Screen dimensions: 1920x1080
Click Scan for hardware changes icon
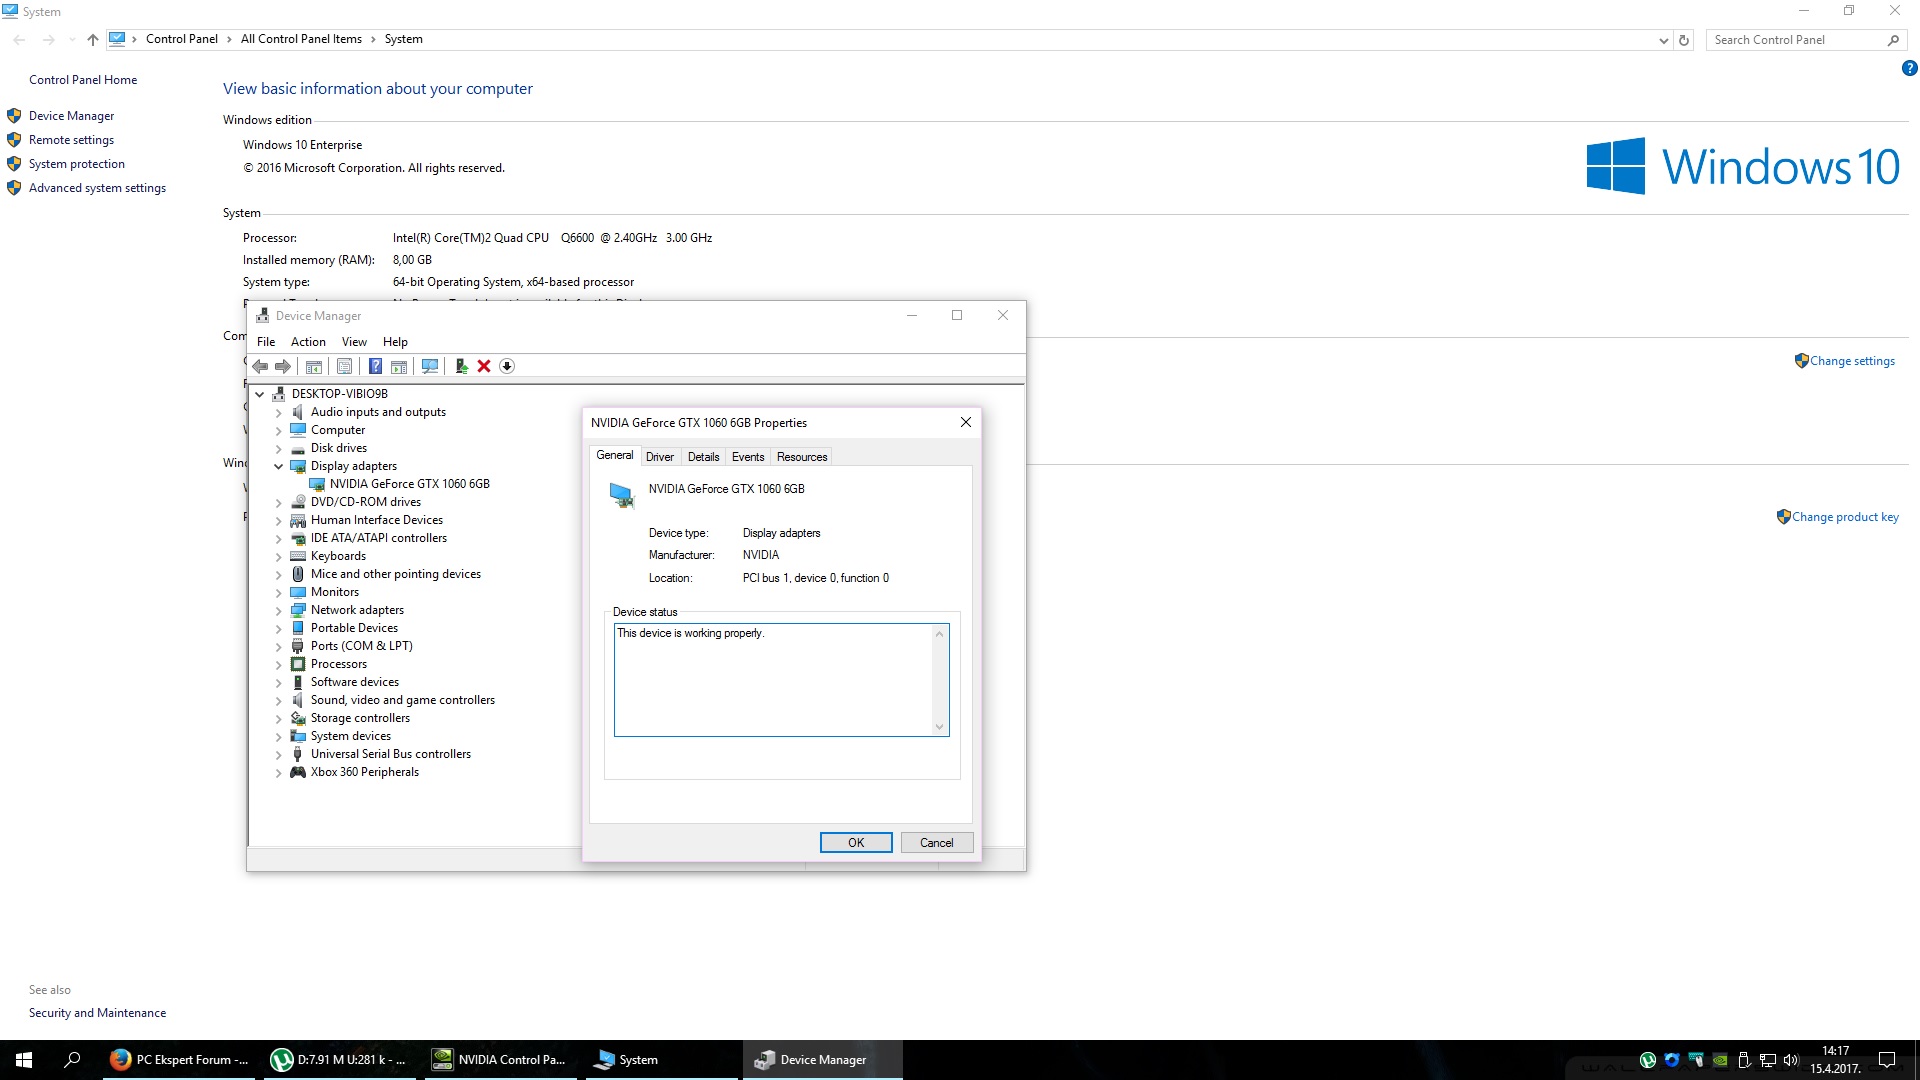point(430,366)
